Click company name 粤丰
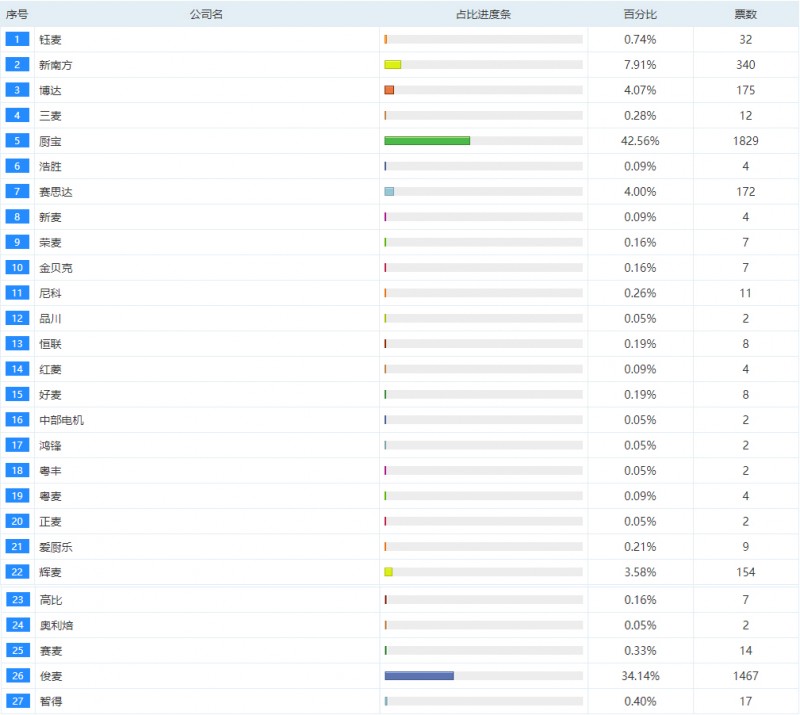The width and height of the screenshot is (800, 715). point(50,471)
